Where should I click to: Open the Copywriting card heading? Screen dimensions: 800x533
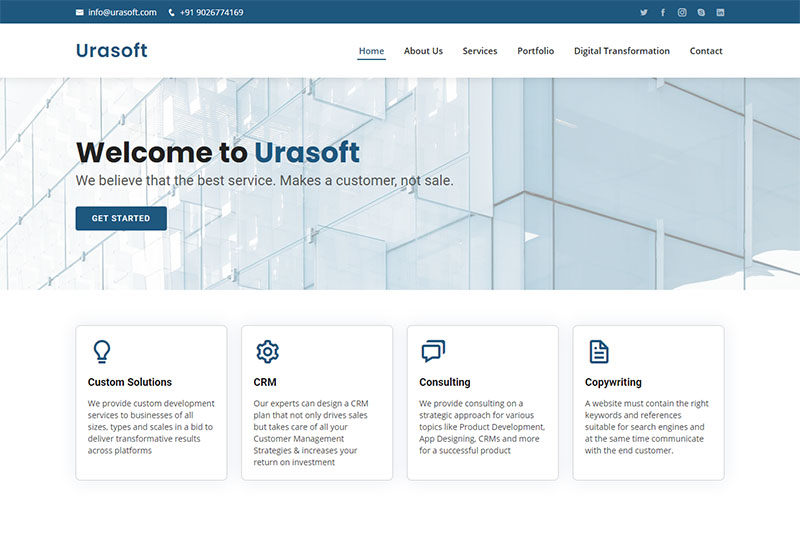click(613, 382)
